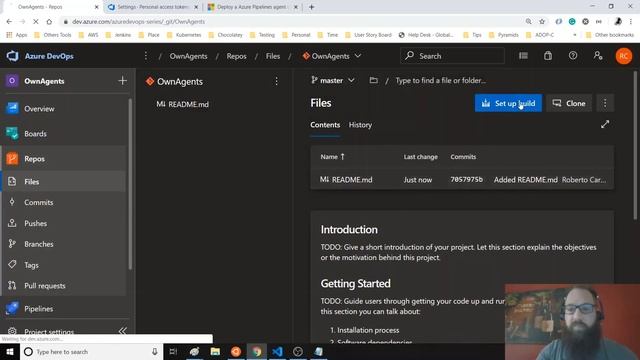Open Task View on the taskbar

coord(173,351)
